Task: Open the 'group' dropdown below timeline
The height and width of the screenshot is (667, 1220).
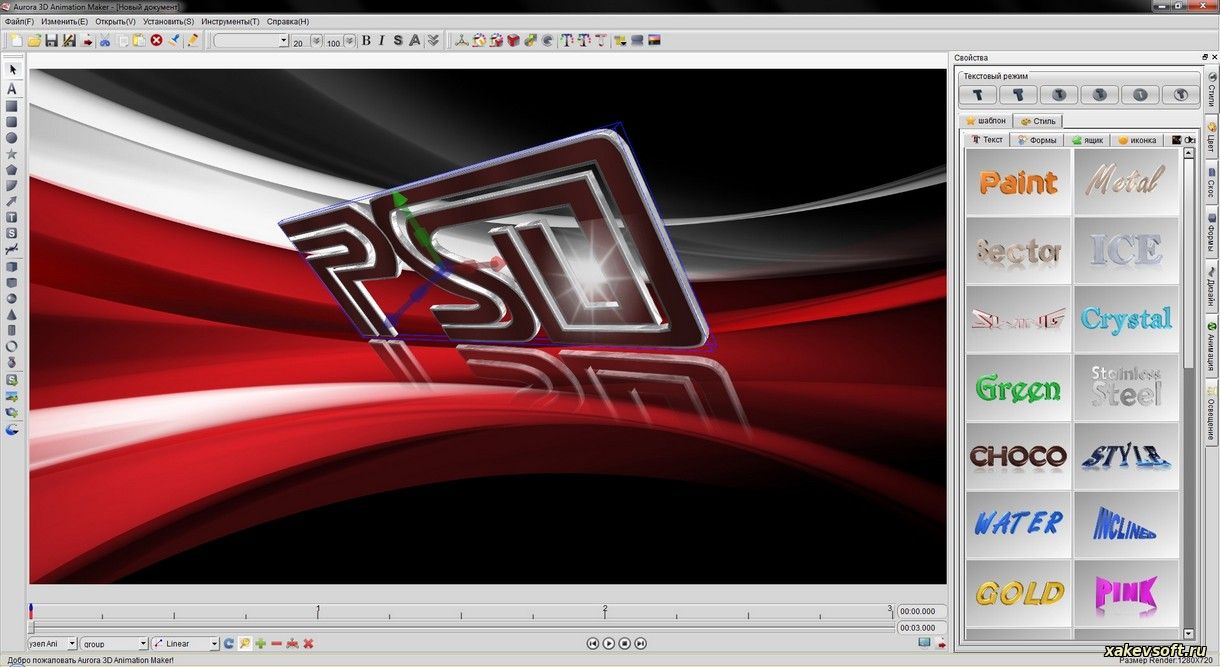Action: click(143, 644)
